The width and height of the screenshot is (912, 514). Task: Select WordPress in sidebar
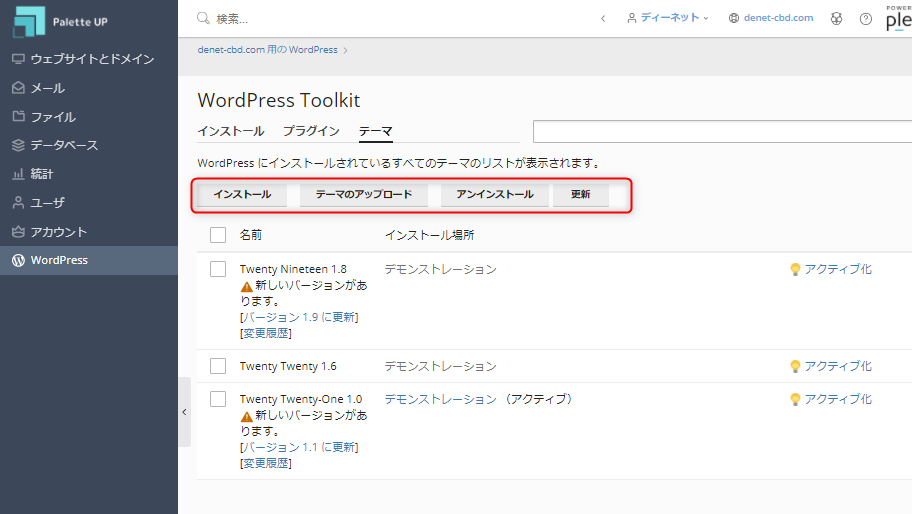coord(89,260)
